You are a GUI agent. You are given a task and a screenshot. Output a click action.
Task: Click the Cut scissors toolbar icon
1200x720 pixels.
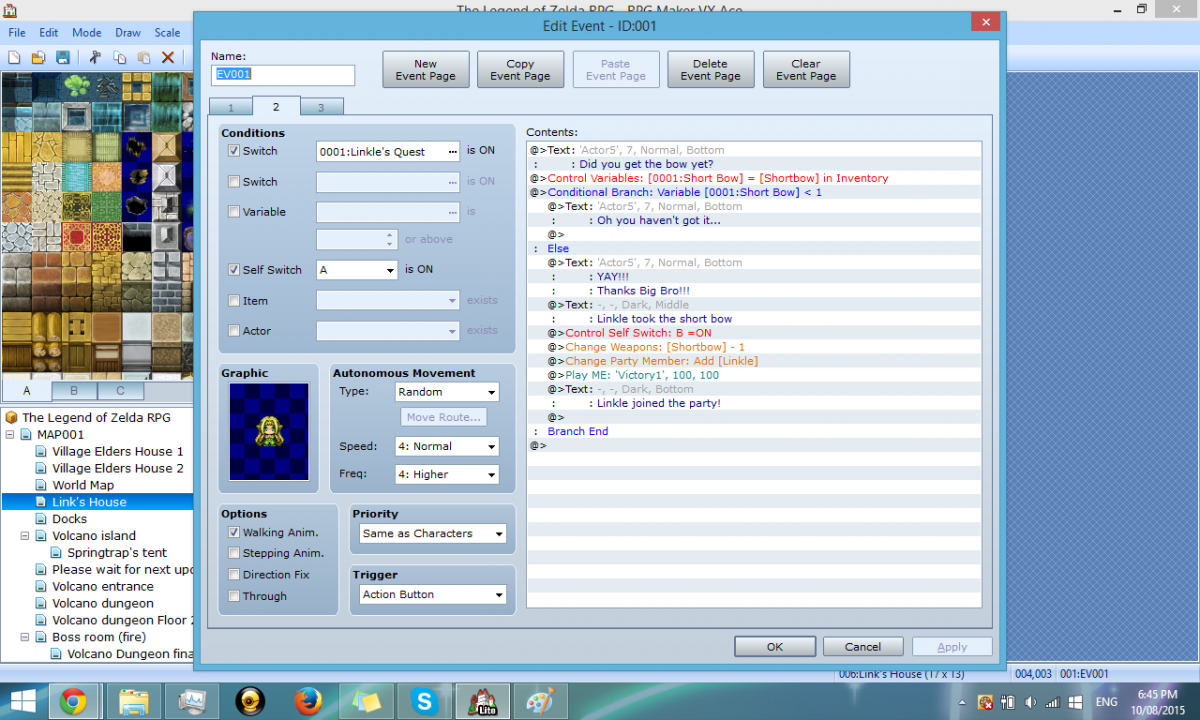point(96,58)
